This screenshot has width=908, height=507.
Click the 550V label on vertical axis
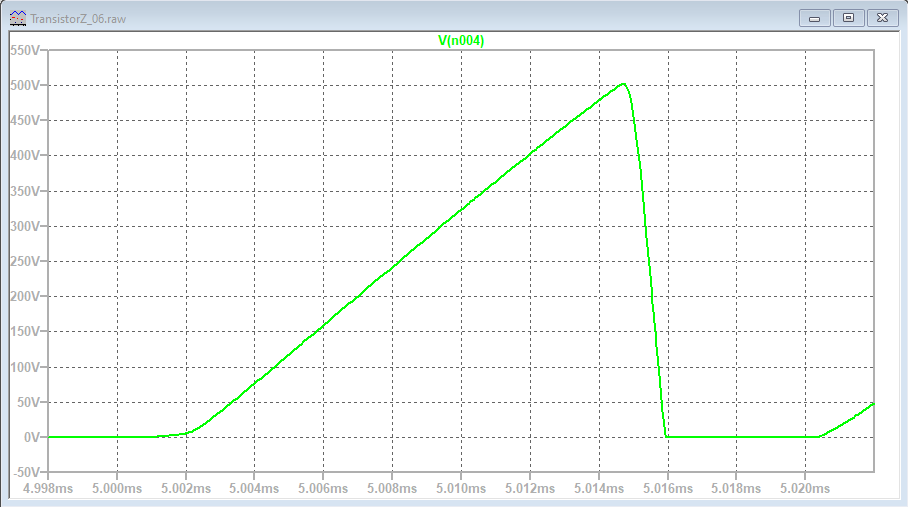[x=26, y=50]
